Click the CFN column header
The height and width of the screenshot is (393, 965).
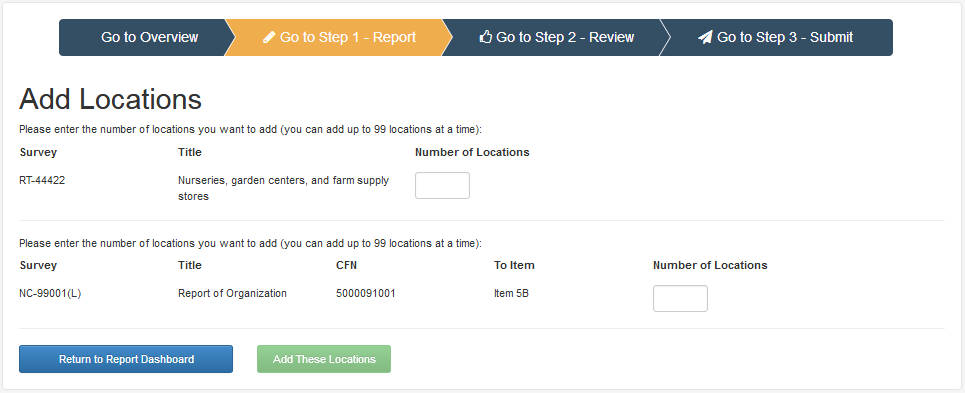346,266
